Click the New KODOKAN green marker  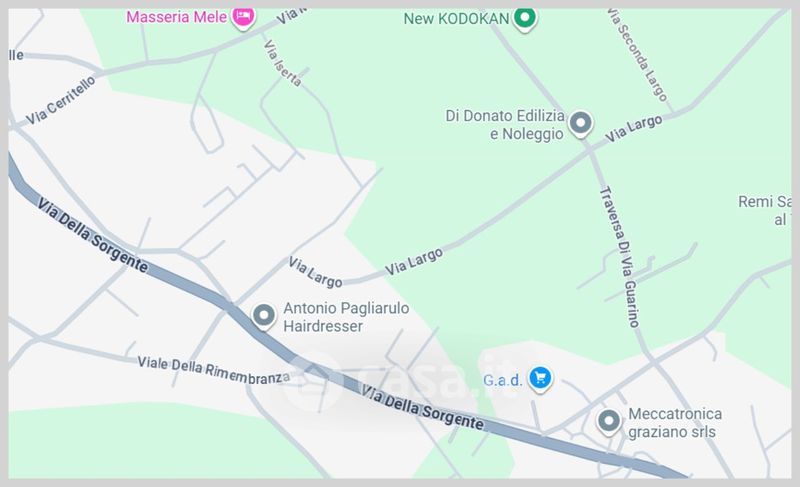tap(525, 19)
